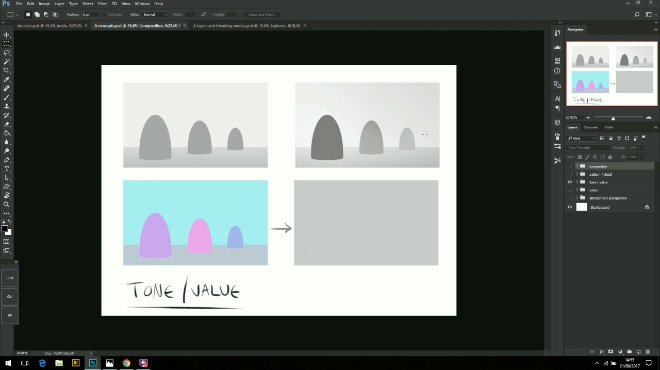The image size is (660, 370).
Task: Open the Opacity value dropdown arrow
Action: (x=642, y=148)
